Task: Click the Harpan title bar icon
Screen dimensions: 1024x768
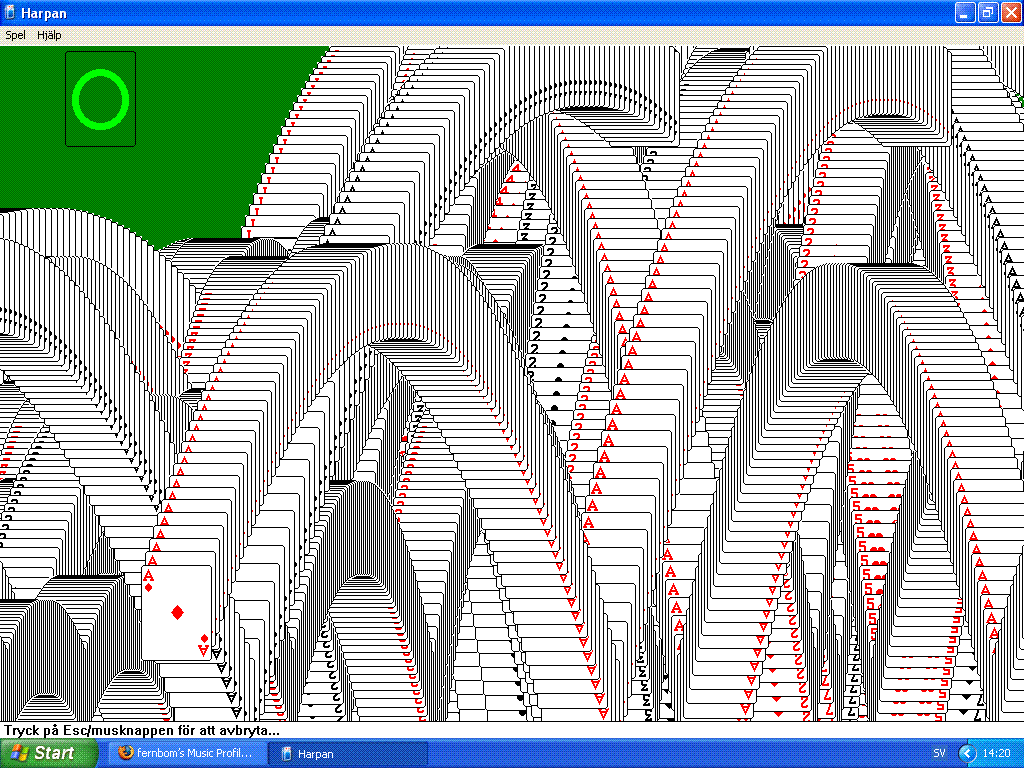Action: (10, 12)
